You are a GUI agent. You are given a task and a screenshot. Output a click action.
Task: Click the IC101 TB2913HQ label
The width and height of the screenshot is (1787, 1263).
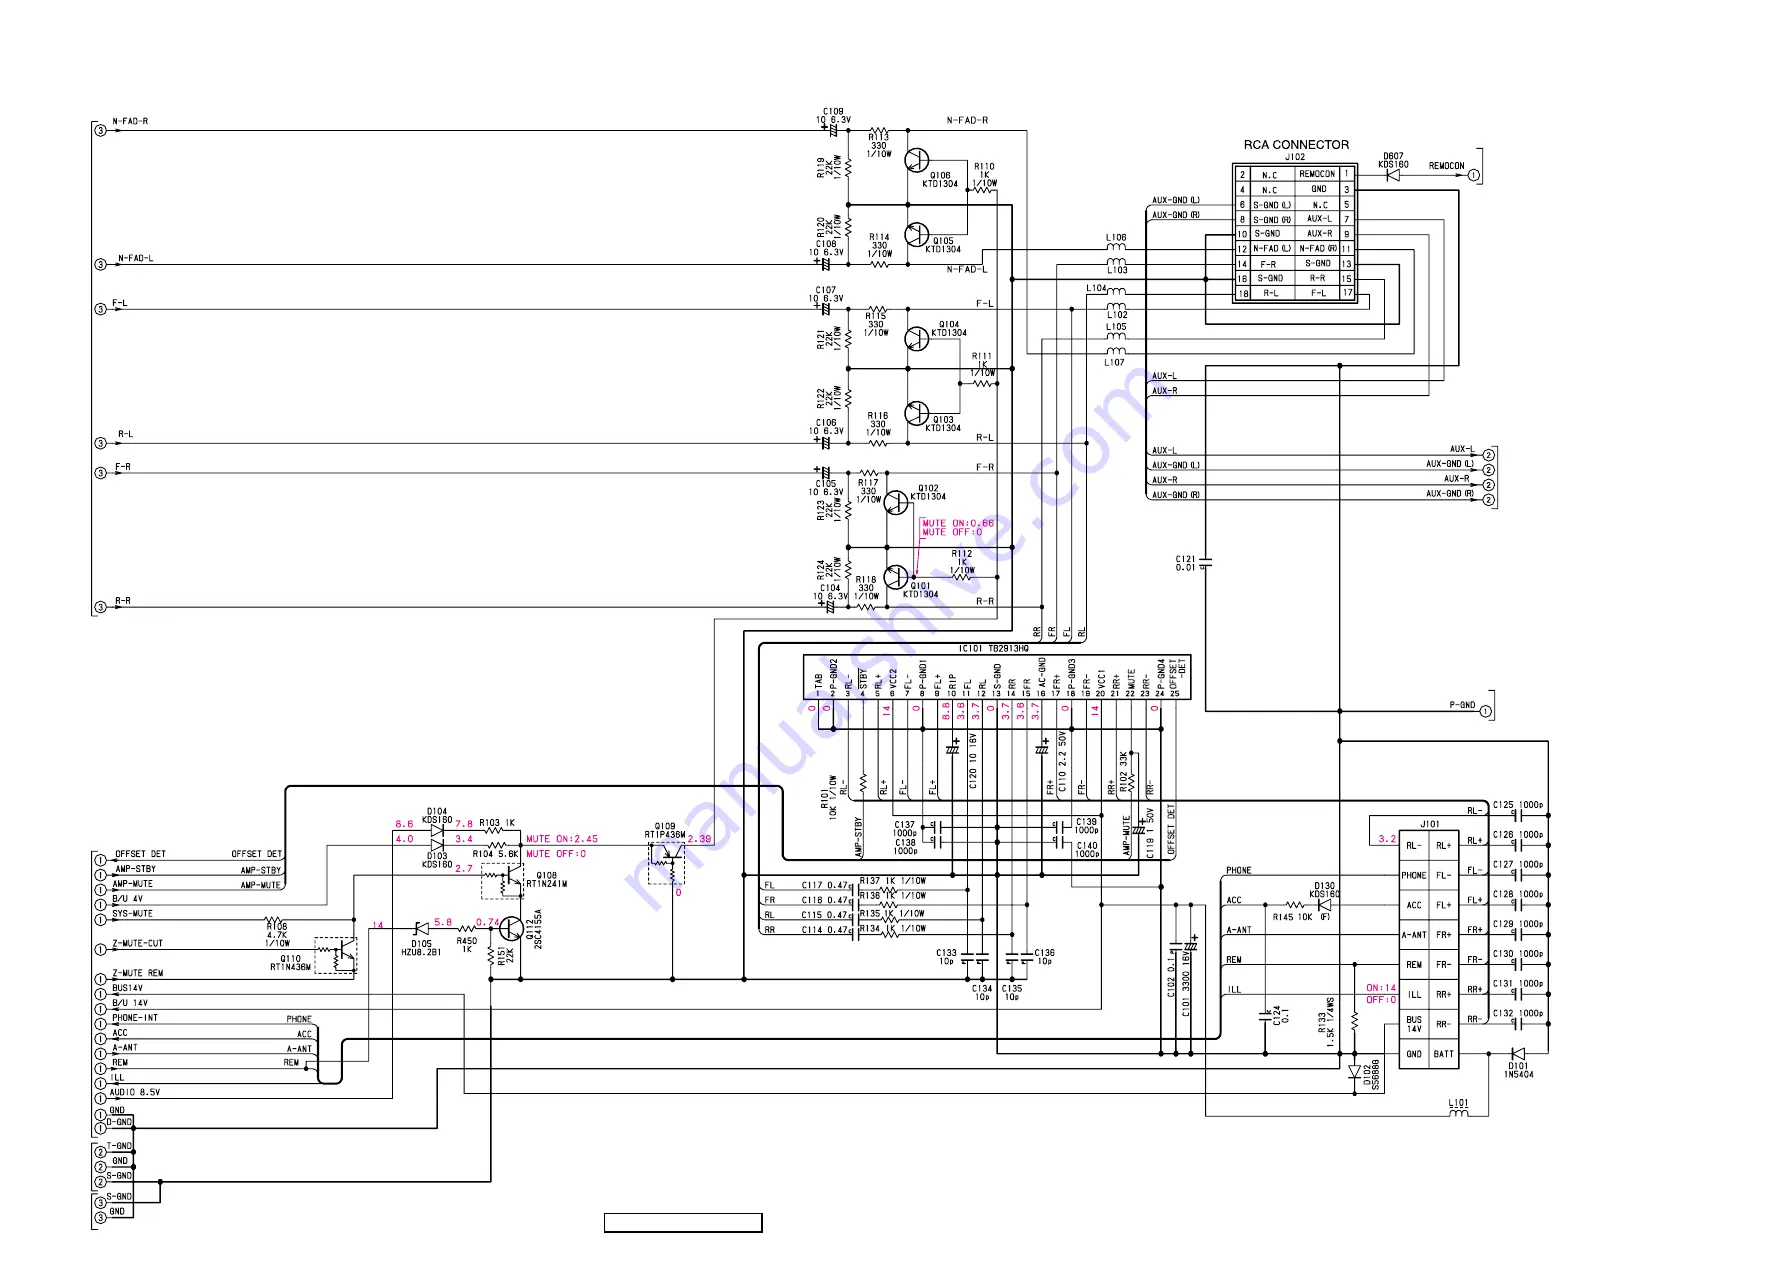pos(993,649)
